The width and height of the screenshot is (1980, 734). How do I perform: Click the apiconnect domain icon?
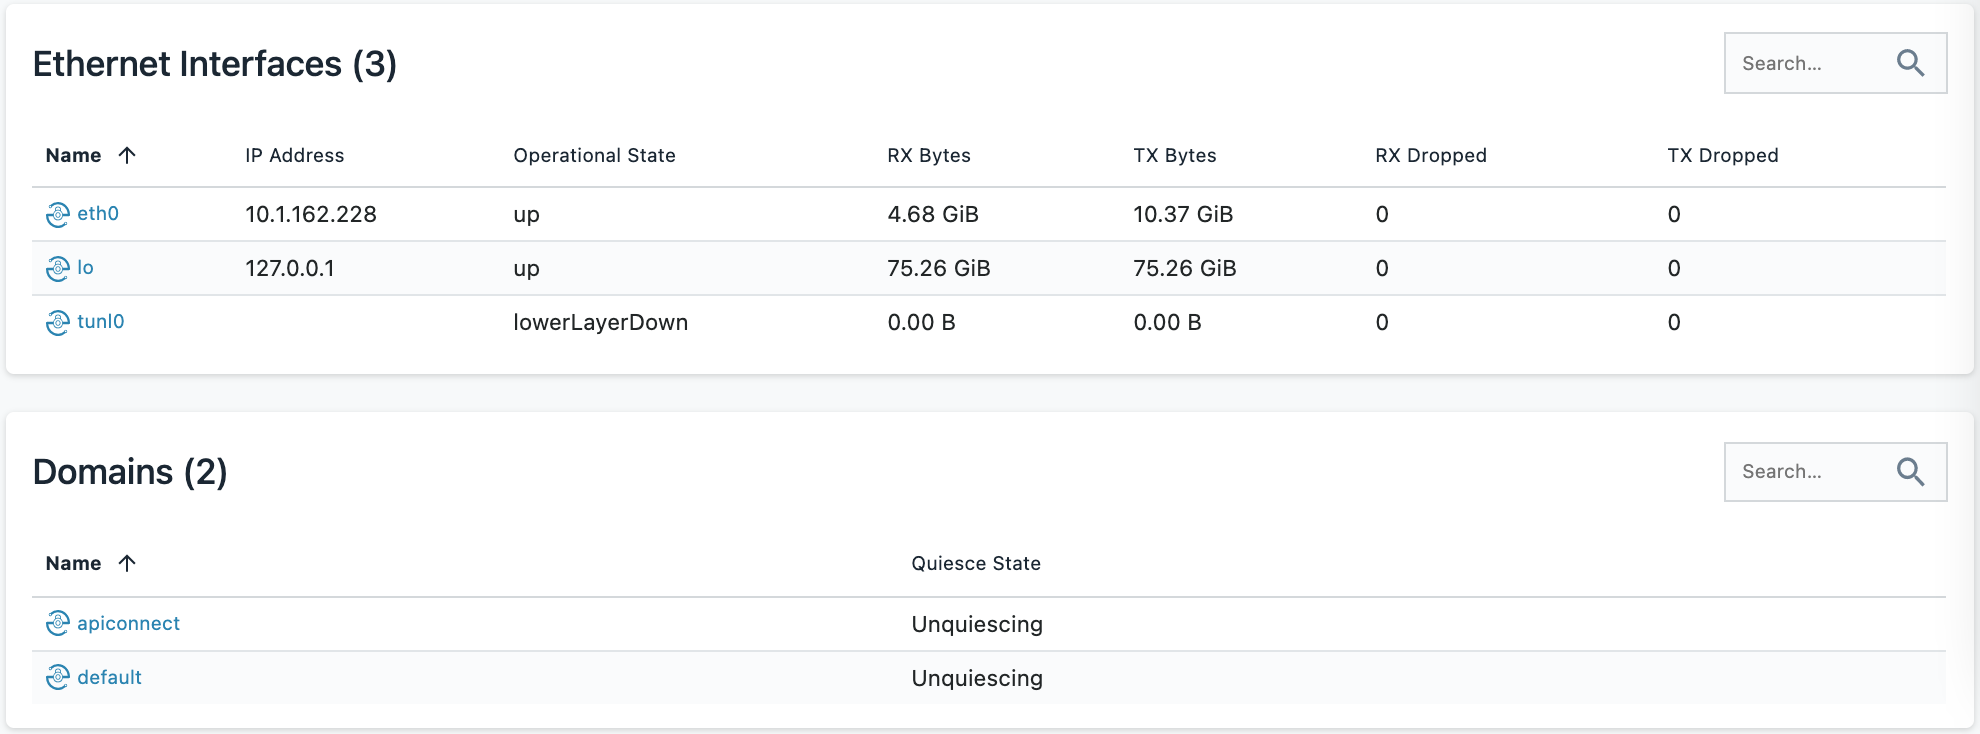(x=58, y=624)
